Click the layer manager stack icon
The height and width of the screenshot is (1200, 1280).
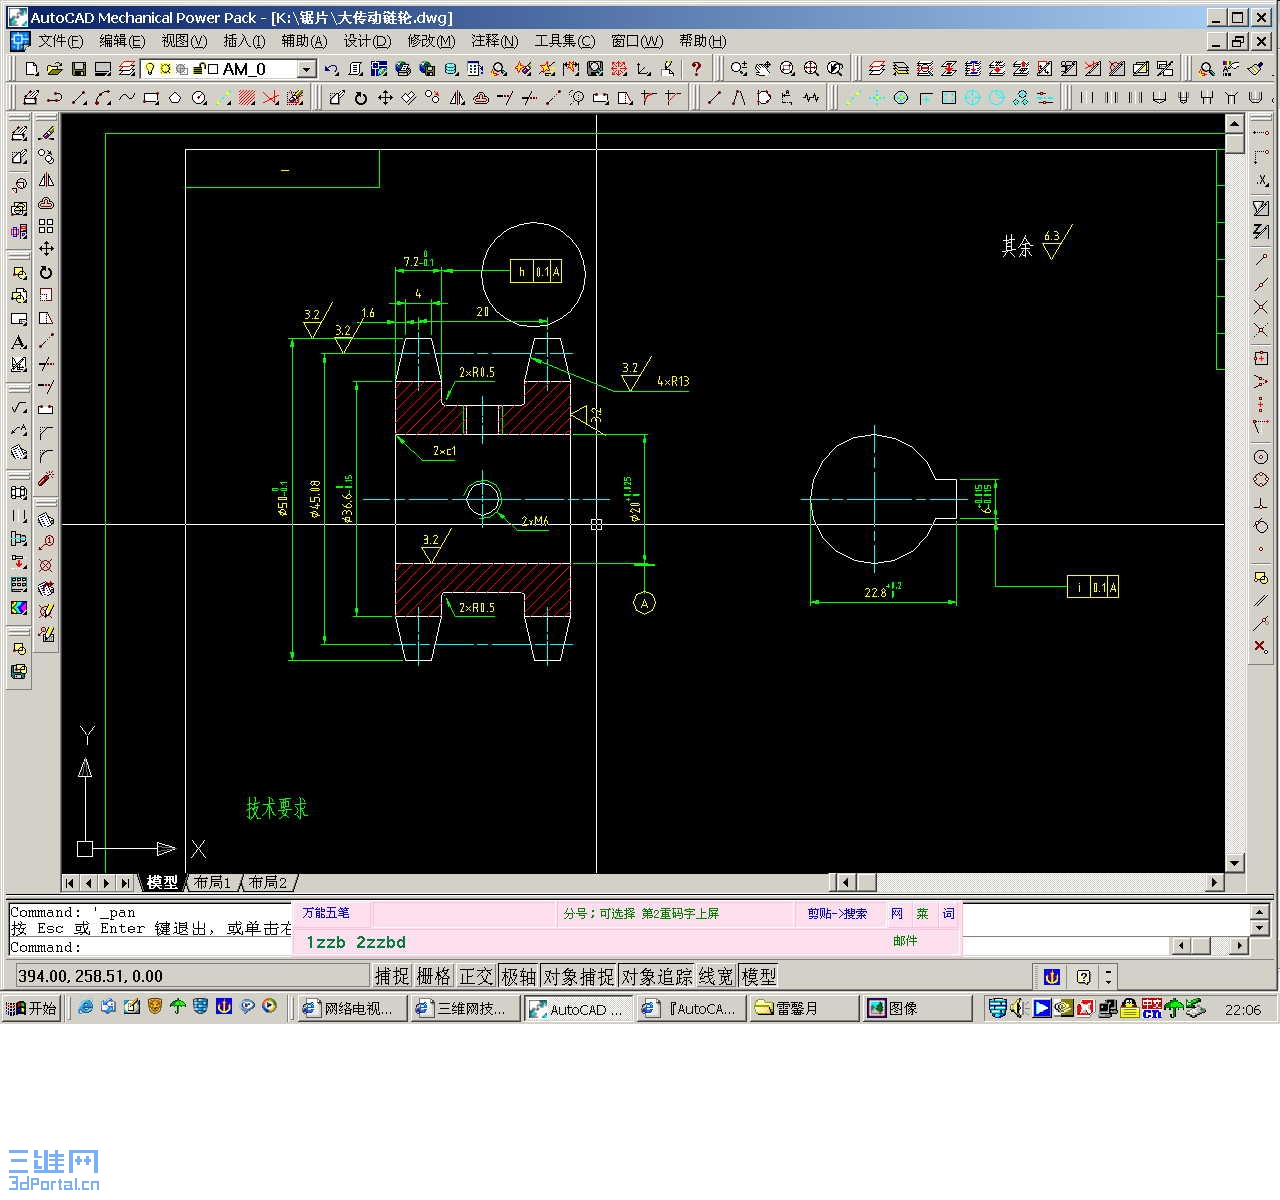127,69
